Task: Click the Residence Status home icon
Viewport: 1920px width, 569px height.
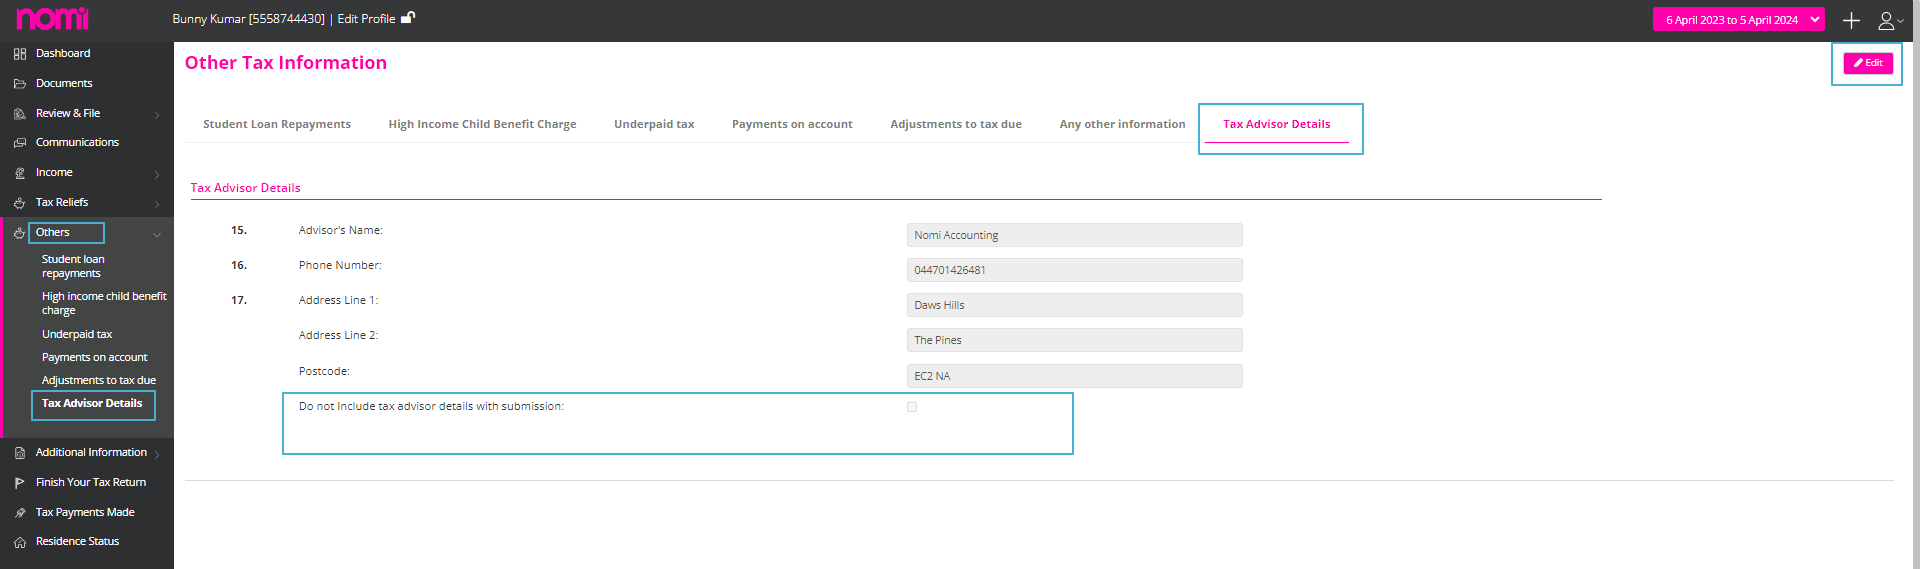Action: point(20,542)
